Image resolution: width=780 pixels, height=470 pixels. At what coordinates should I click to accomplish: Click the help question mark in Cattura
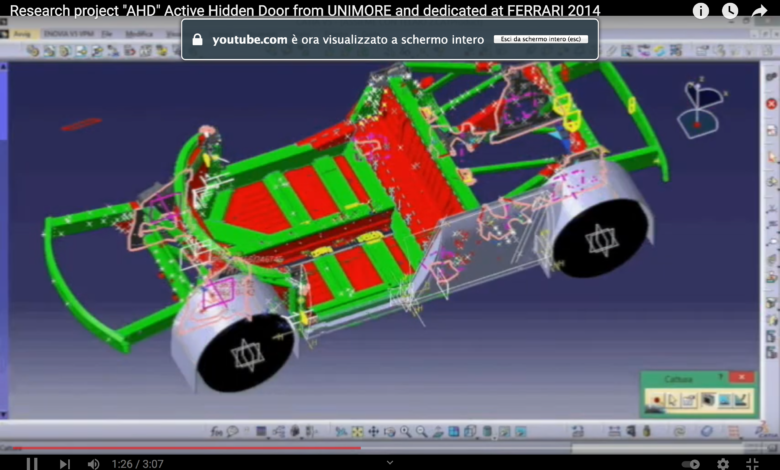click(720, 378)
